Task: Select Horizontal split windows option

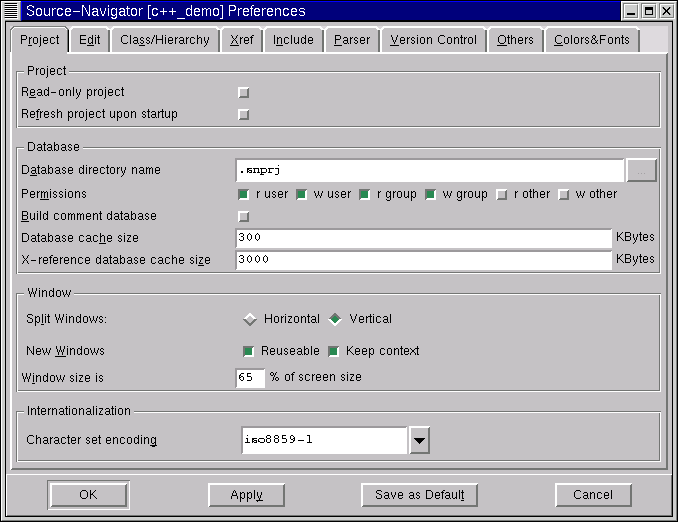Action: (x=250, y=319)
